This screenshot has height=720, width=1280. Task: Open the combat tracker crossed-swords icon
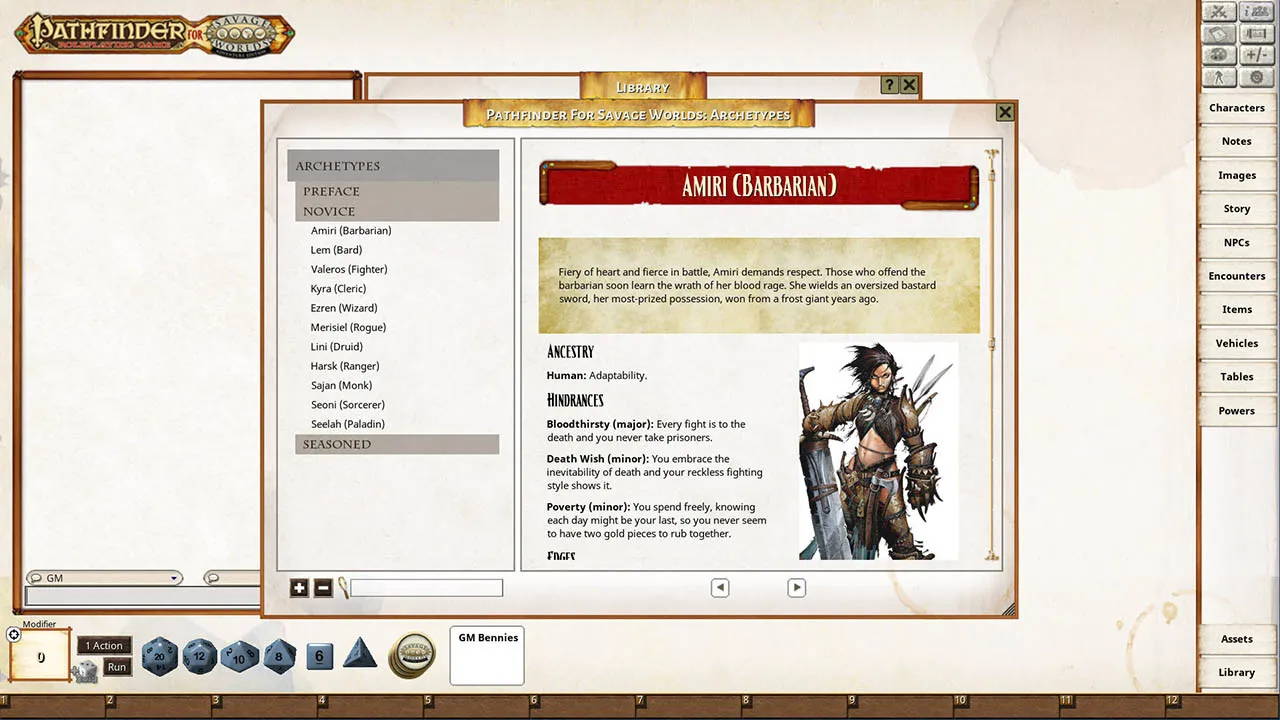point(1219,11)
